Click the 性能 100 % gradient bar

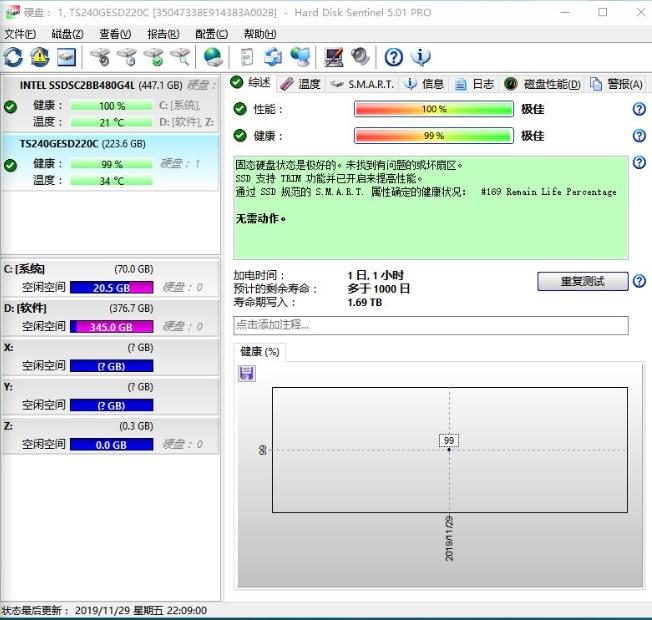click(434, 109)
